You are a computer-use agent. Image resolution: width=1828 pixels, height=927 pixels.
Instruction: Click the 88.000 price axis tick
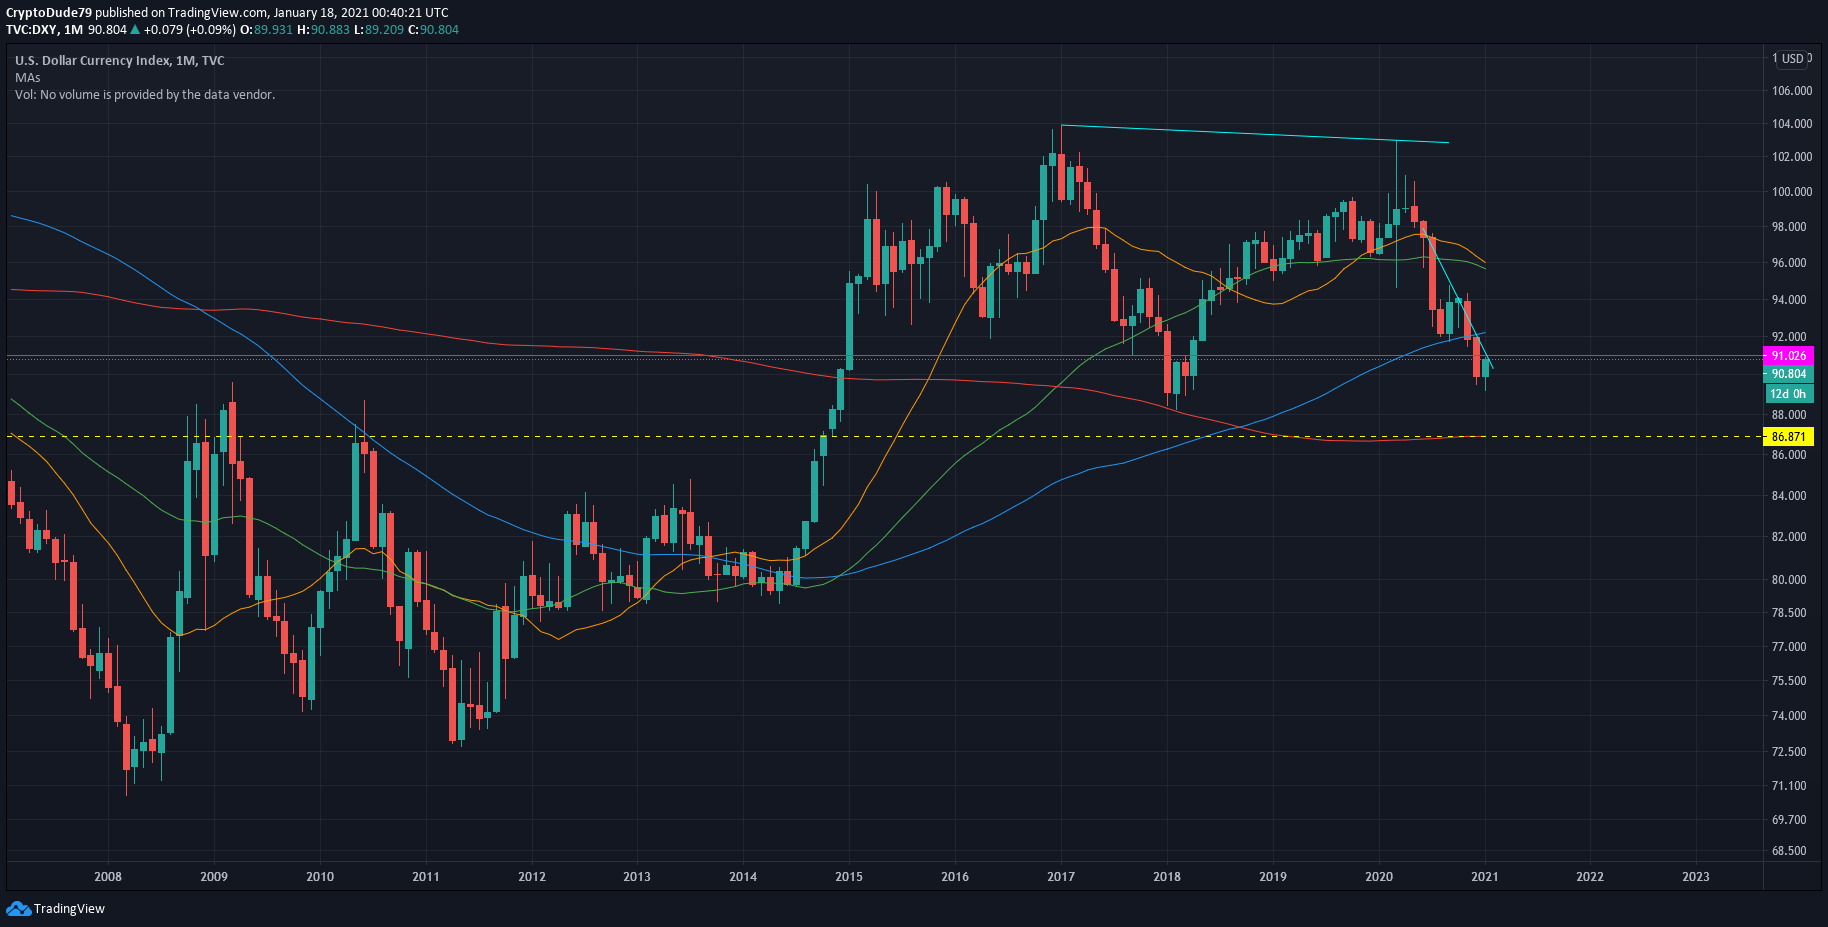(1789, 415)
